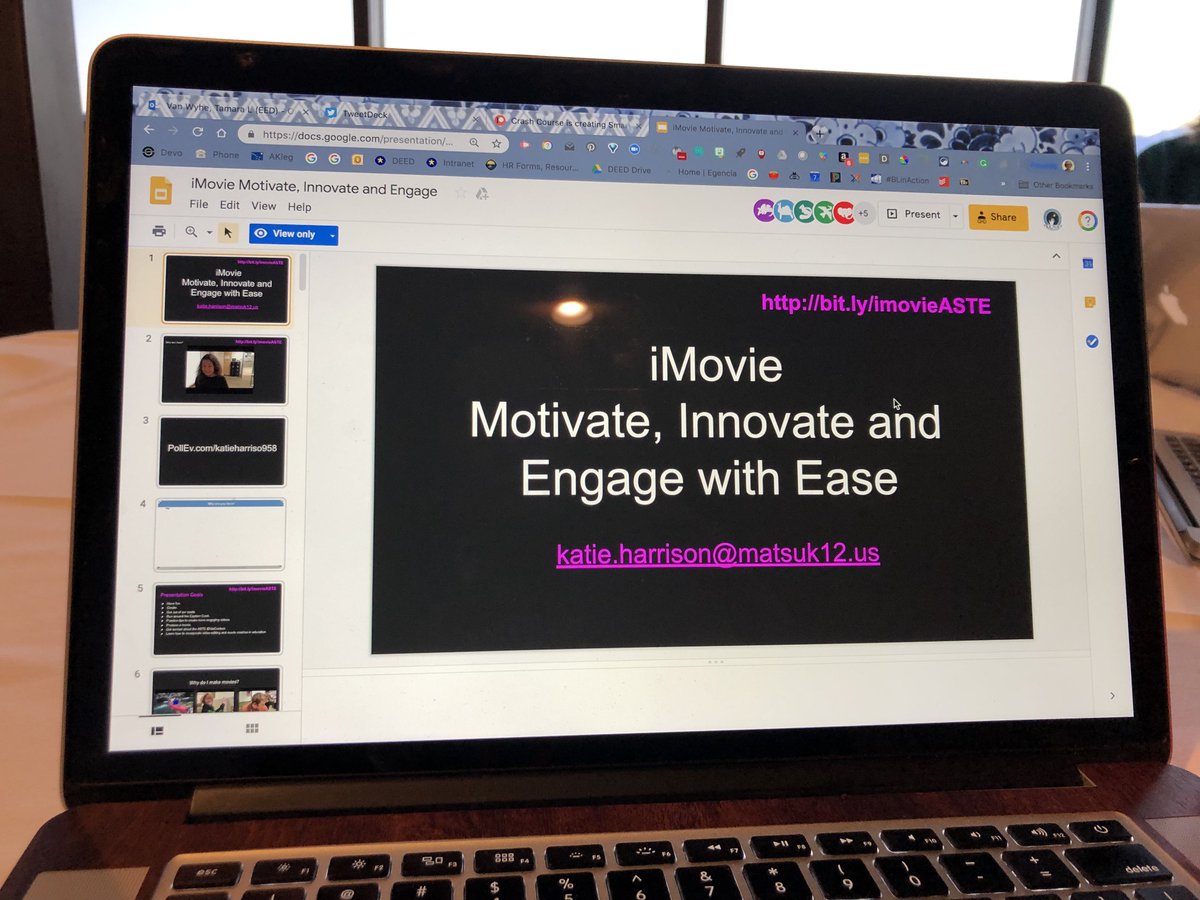Open the Intranet bookmark
Screen dimensions: 1200x900
(448, 162)
